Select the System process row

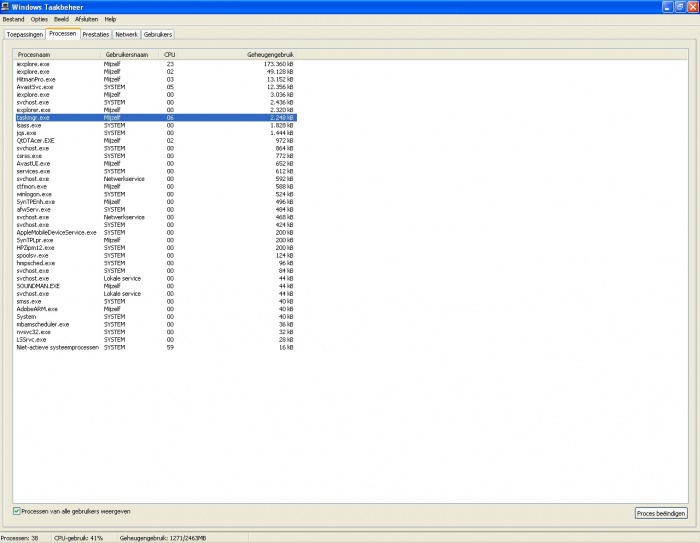coord(155,317)
